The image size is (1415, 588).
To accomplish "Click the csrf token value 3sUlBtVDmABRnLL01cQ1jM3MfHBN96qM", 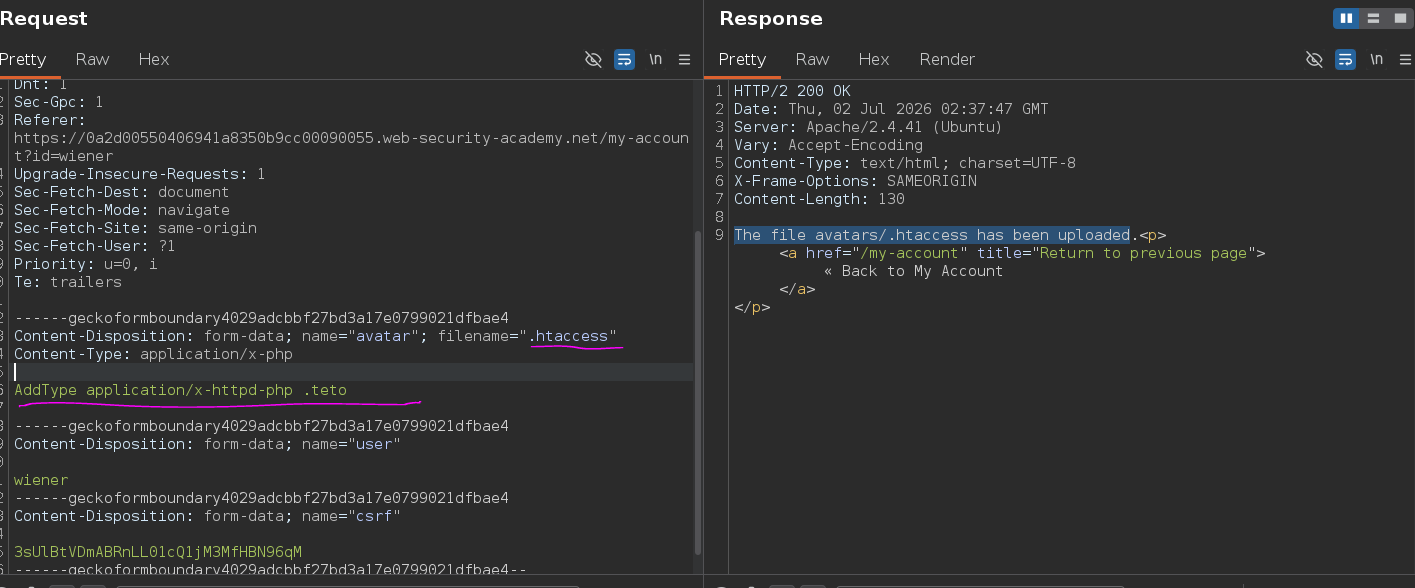I will (158, 552).
